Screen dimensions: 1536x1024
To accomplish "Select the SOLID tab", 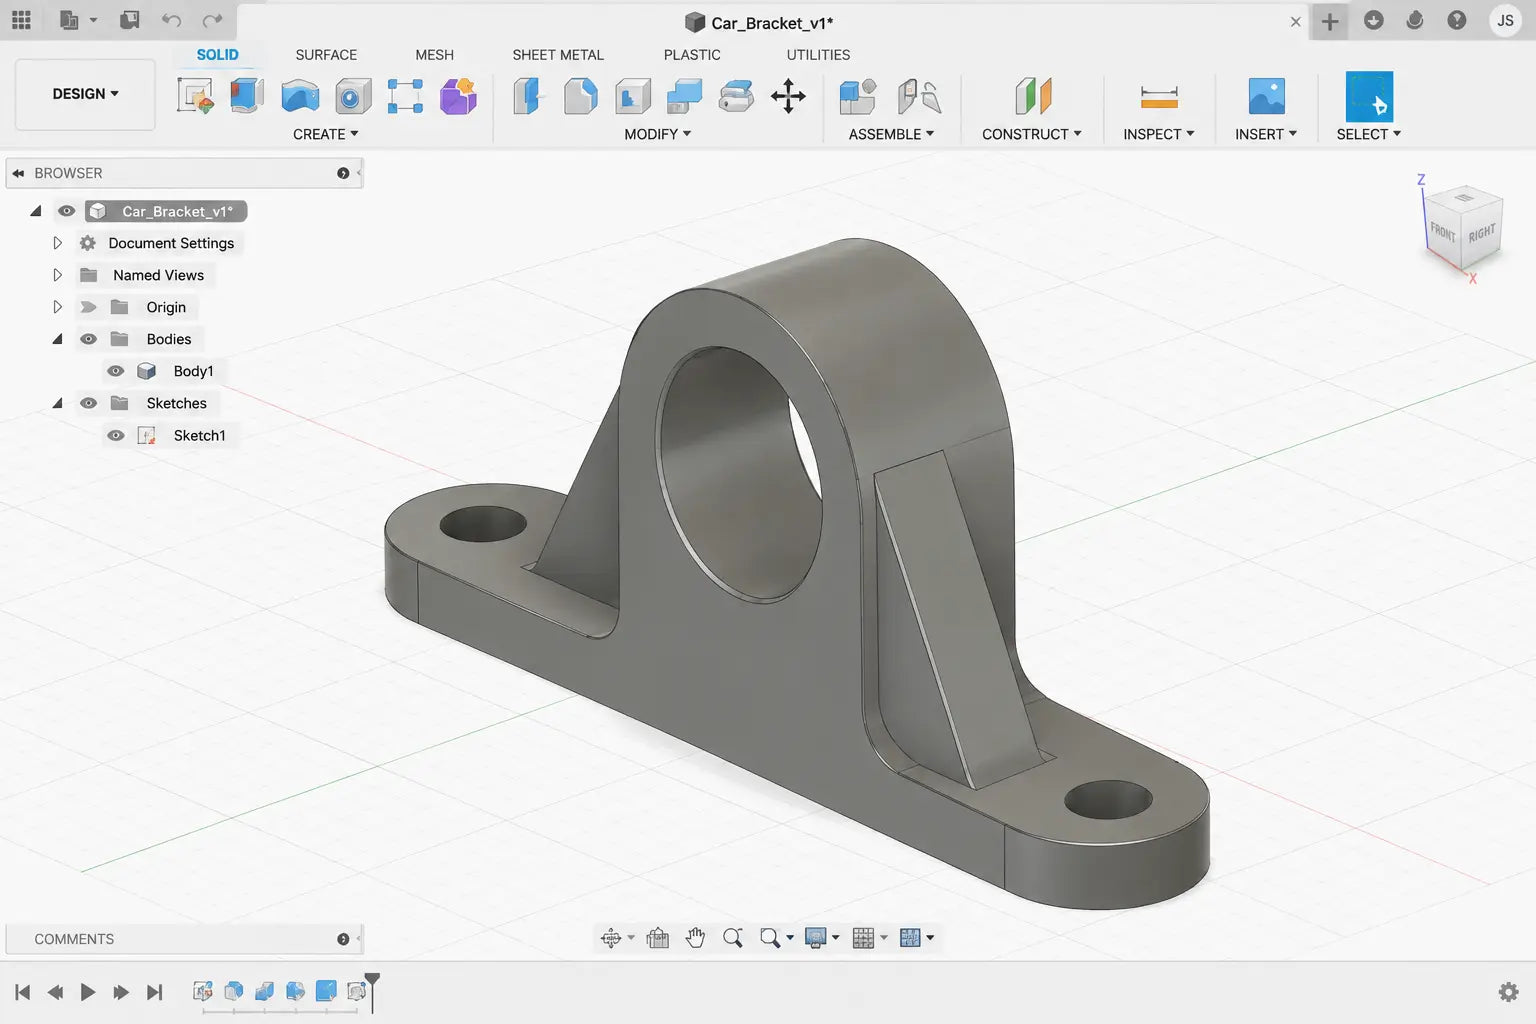I will coord(217,55).
